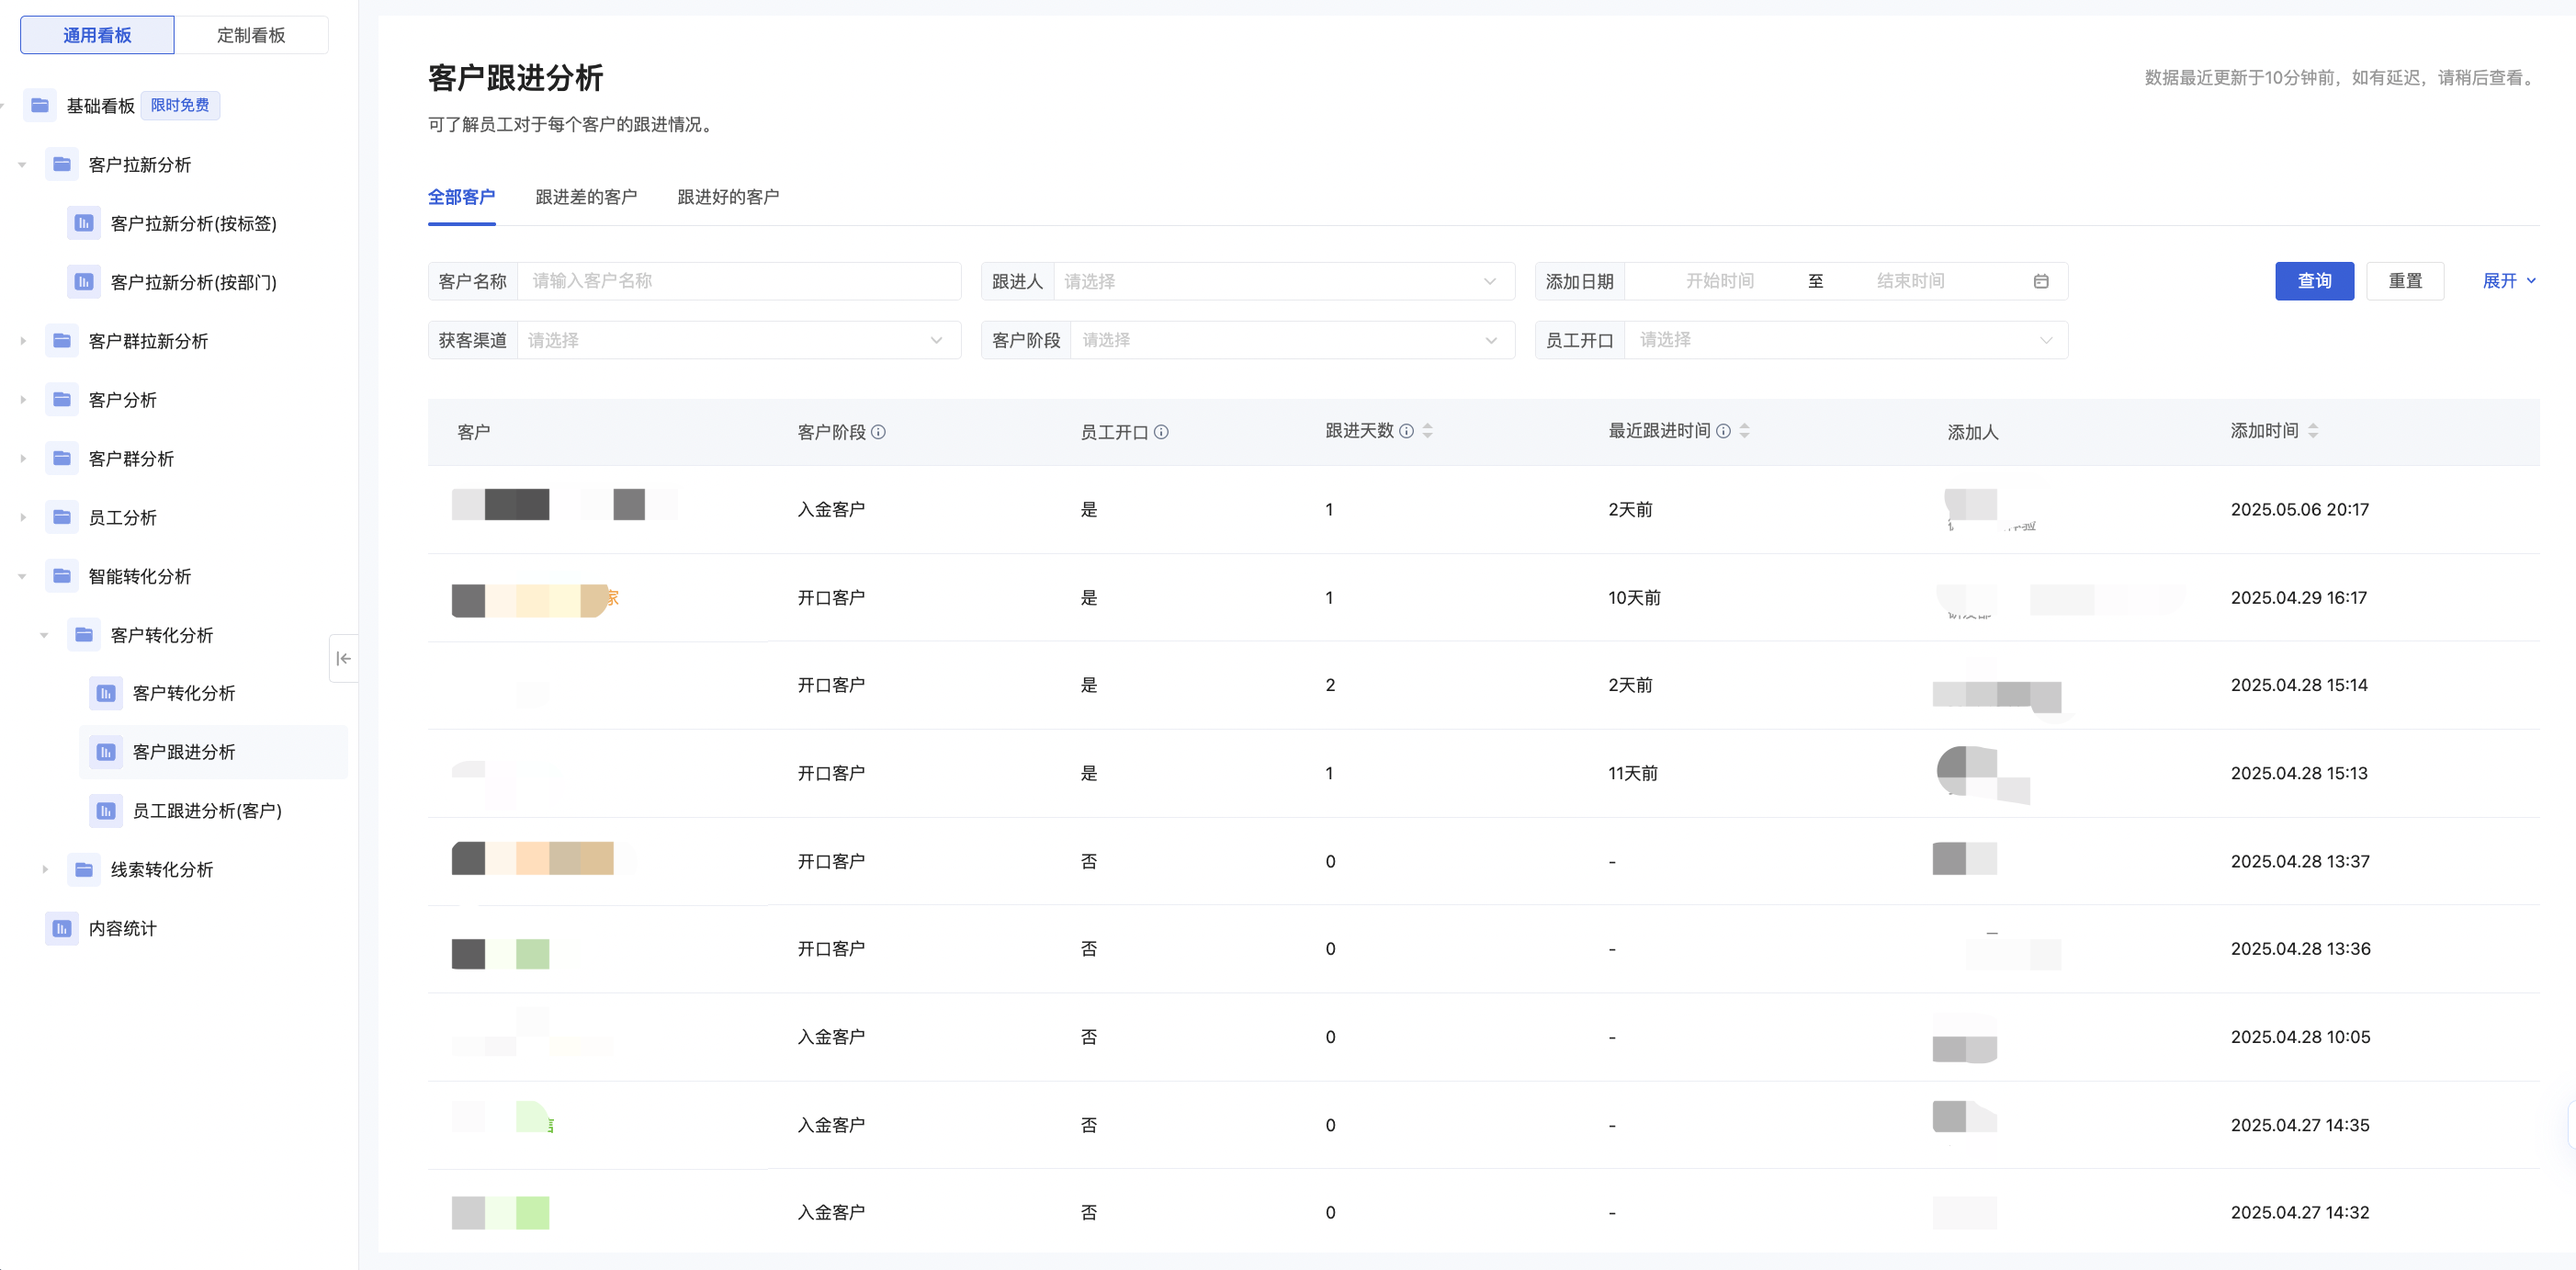Click the 基础看板 folder icon
This screenshot has width=2576, height=1270.
pyautogui.click(x=40, y=105)
